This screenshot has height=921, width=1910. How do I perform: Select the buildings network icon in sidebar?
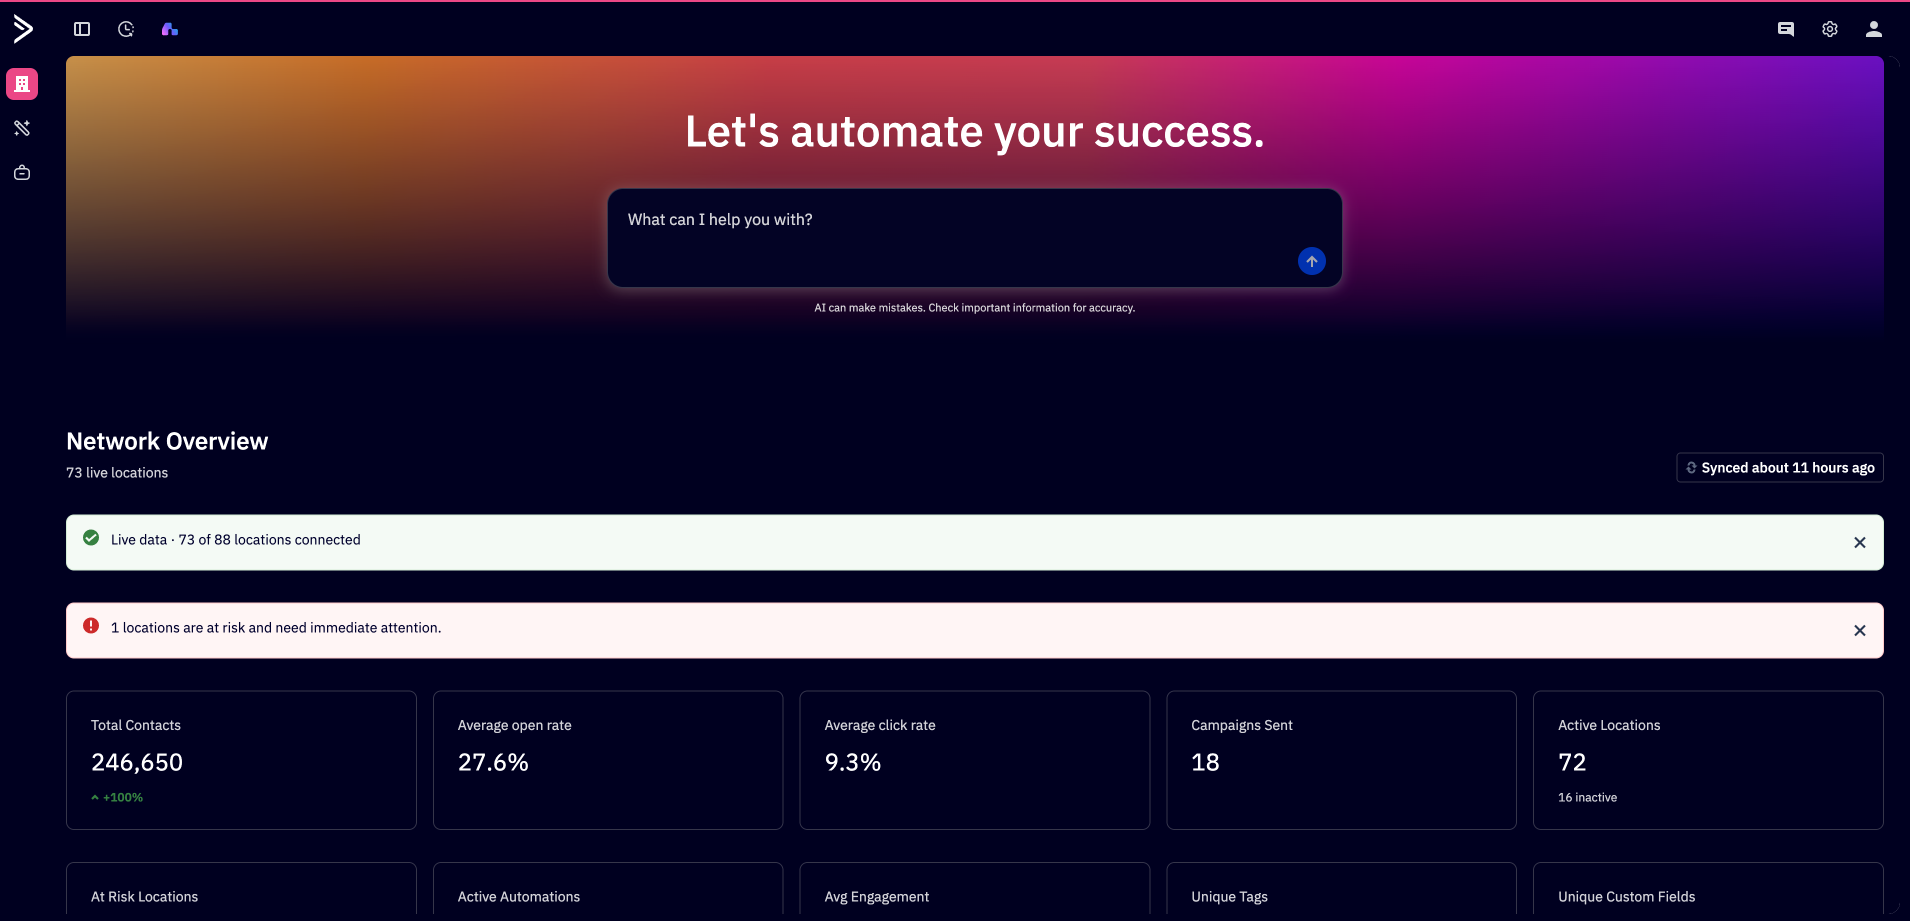tap(22, 84)
